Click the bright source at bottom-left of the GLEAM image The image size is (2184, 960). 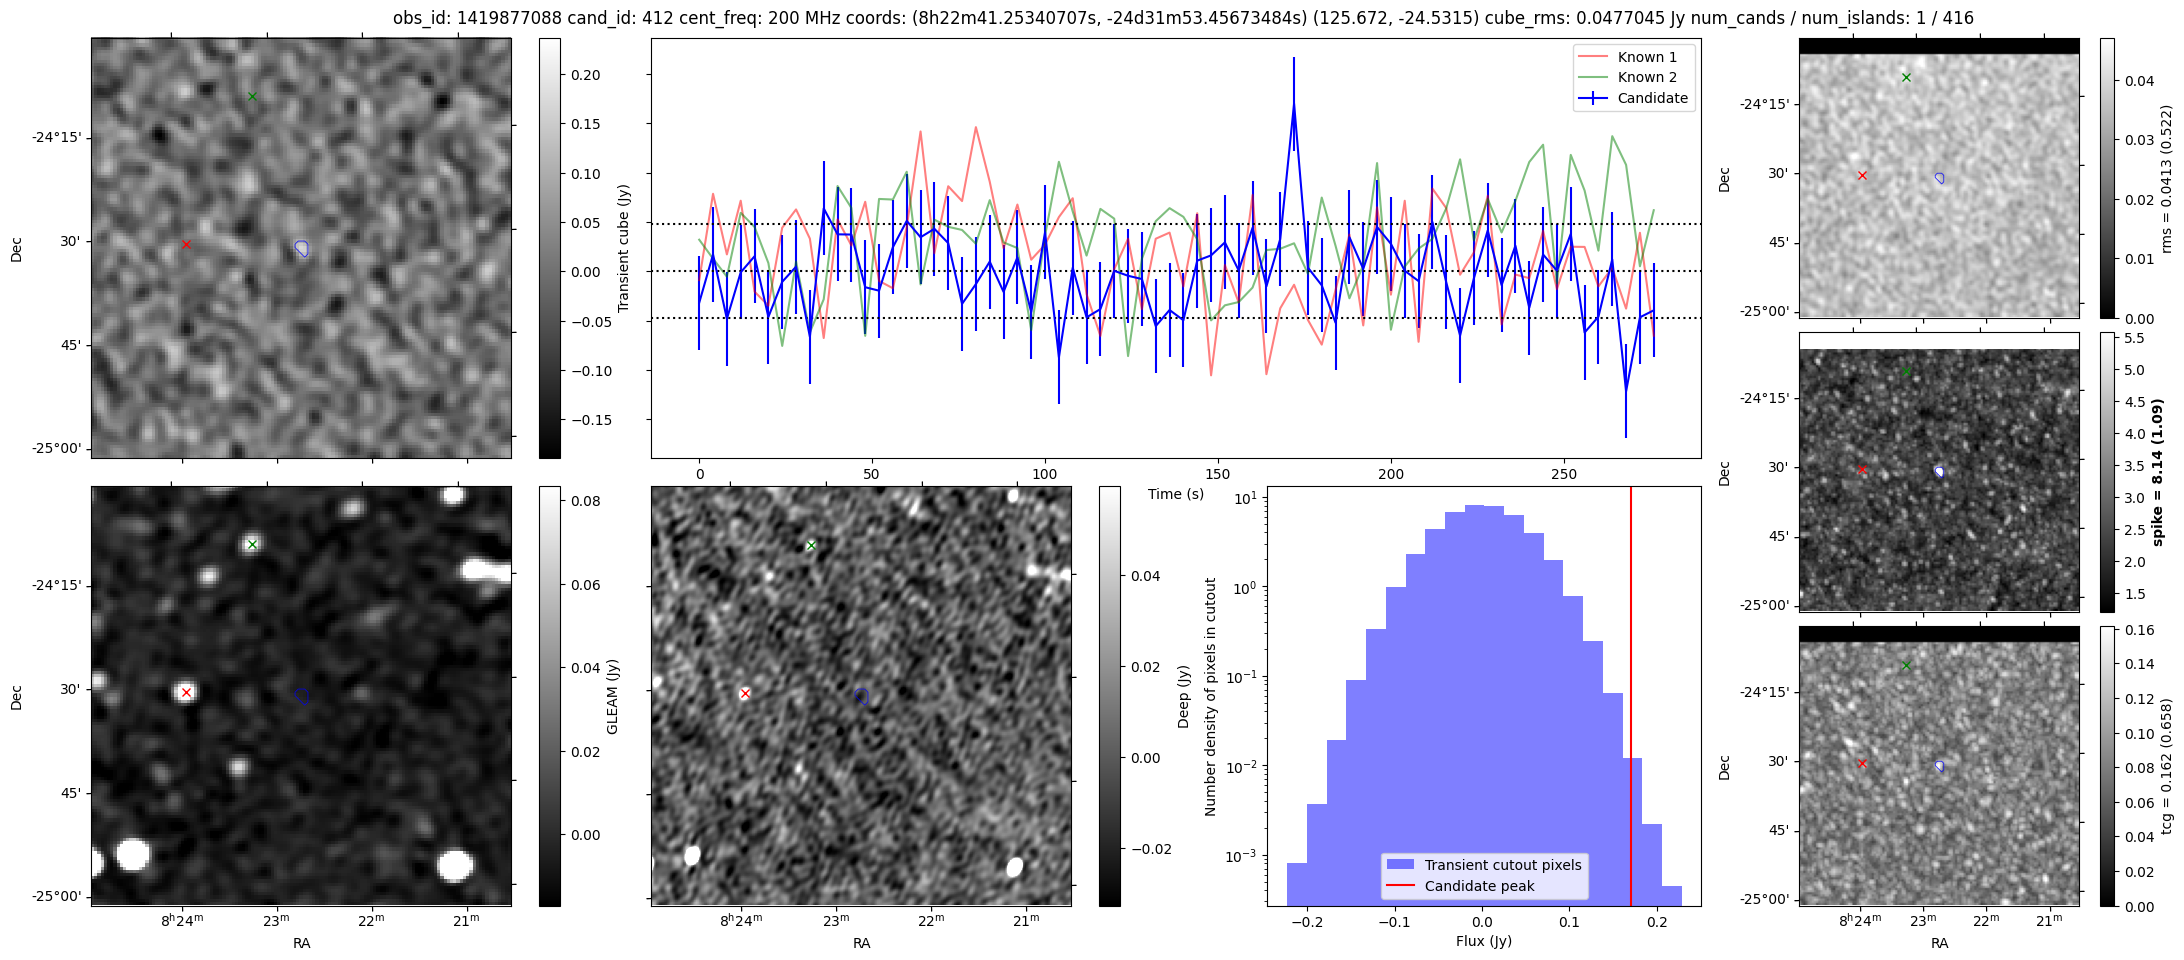pos(132,855)
